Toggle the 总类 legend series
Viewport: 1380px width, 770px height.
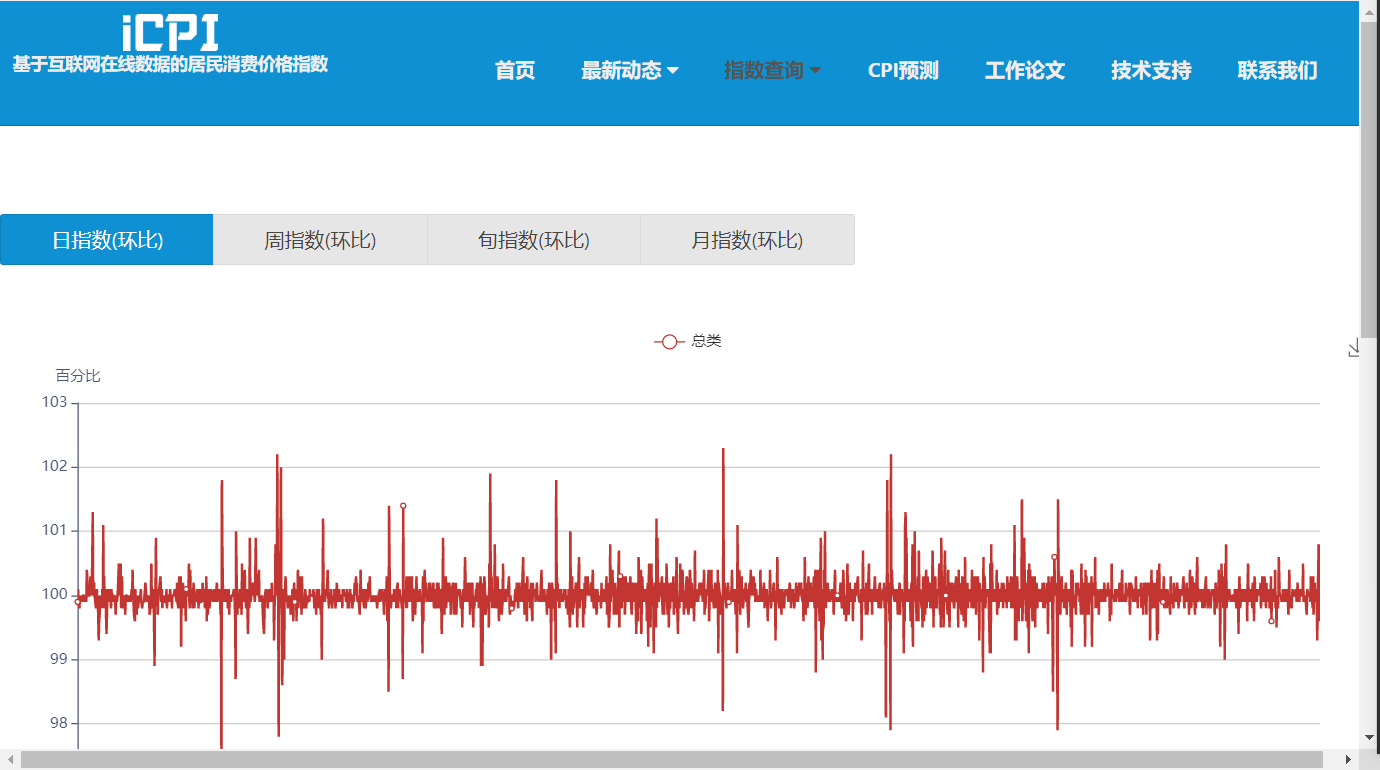[688, 341]
